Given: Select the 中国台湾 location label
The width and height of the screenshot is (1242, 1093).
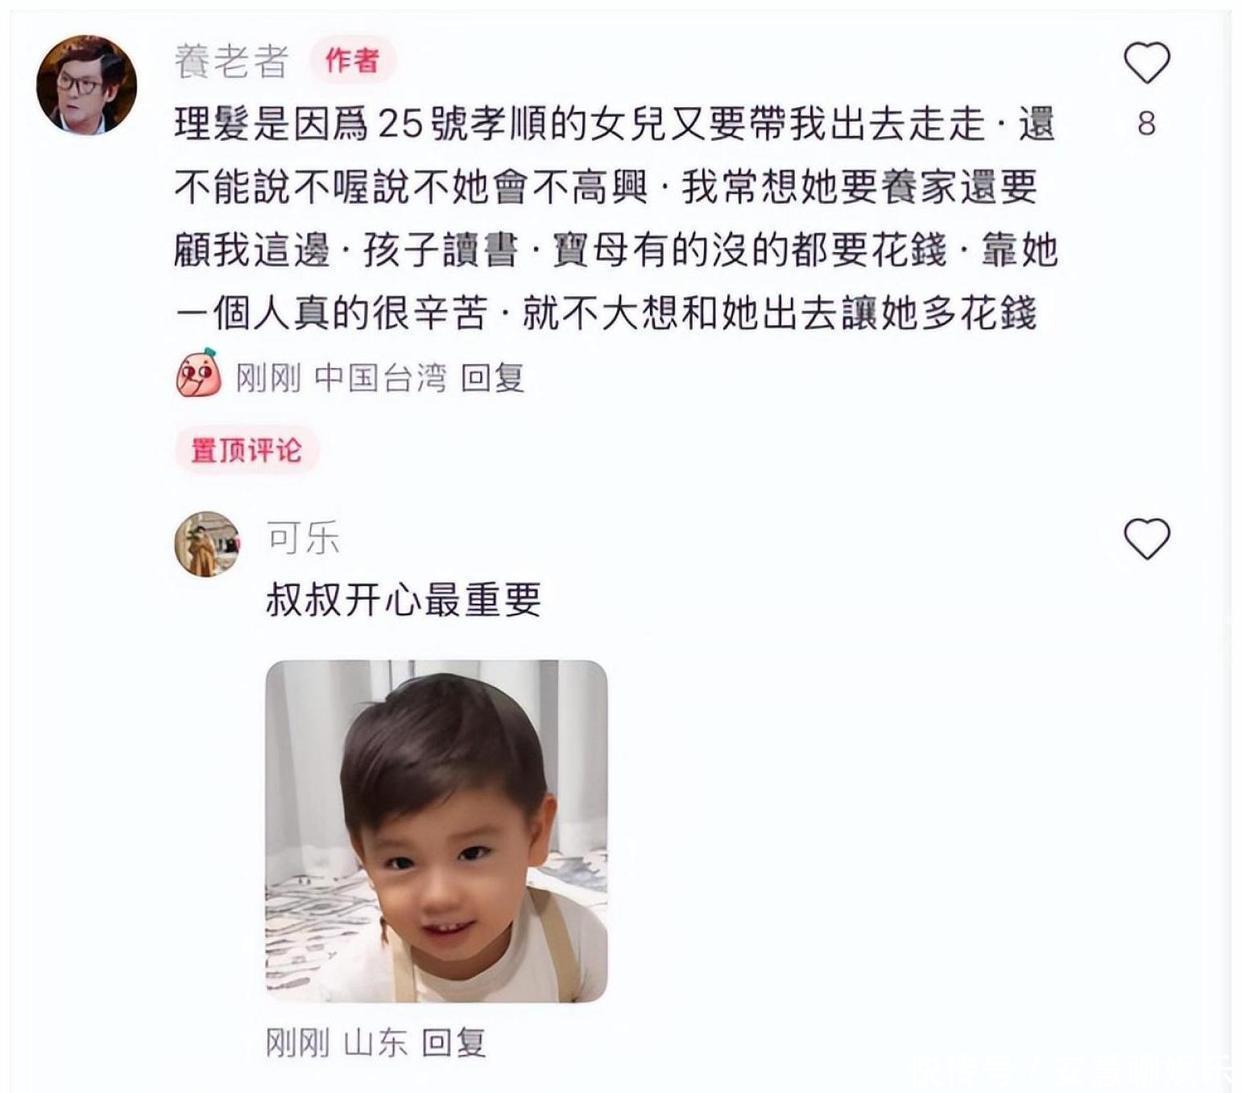Looking at the screenshot, I should click(x=380, y=377).
